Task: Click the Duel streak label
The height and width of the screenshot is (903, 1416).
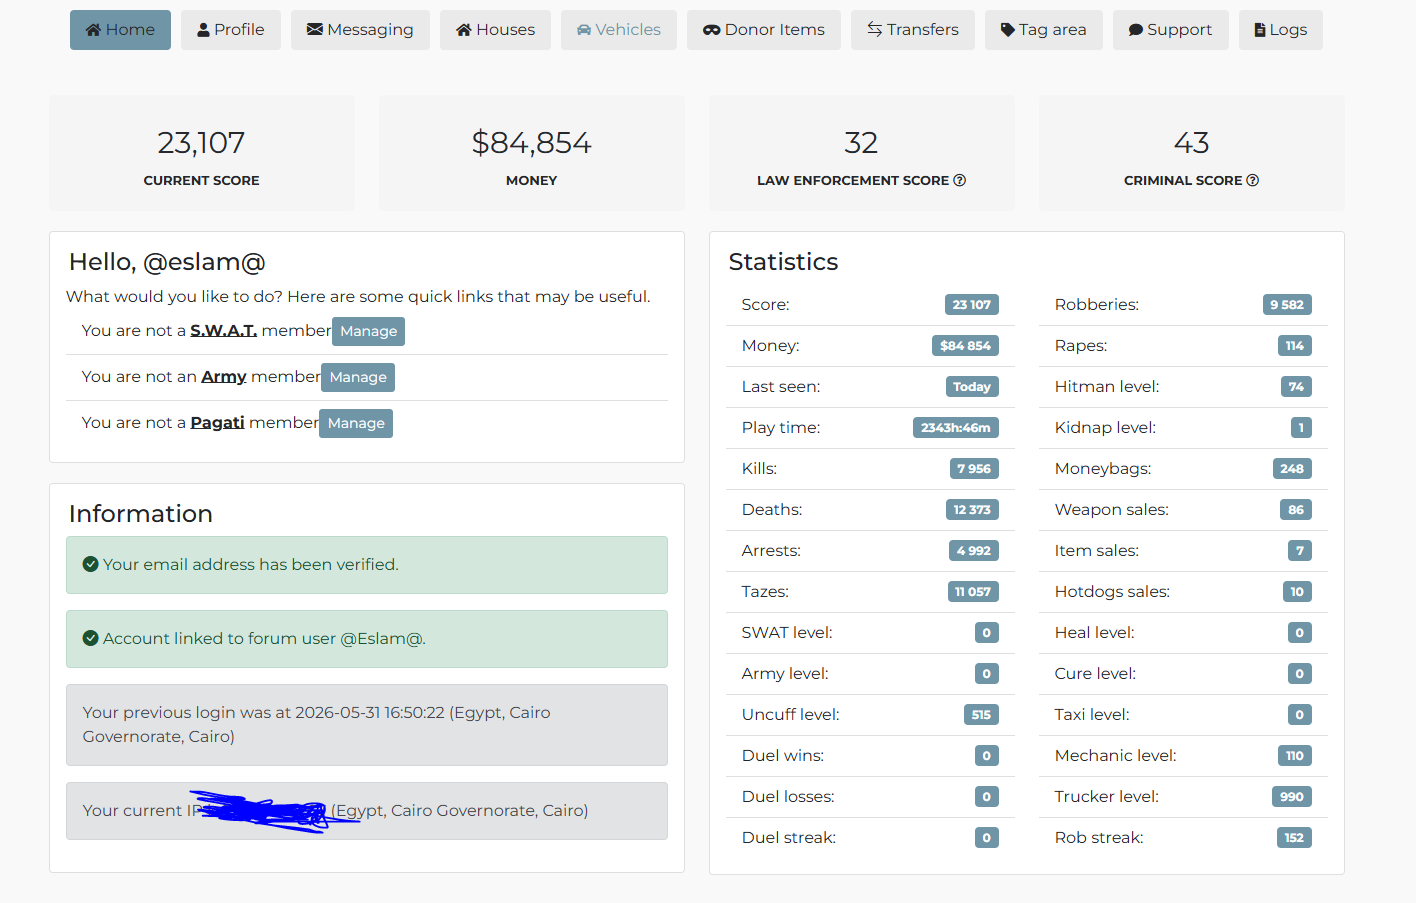Action: coord(789,838)
